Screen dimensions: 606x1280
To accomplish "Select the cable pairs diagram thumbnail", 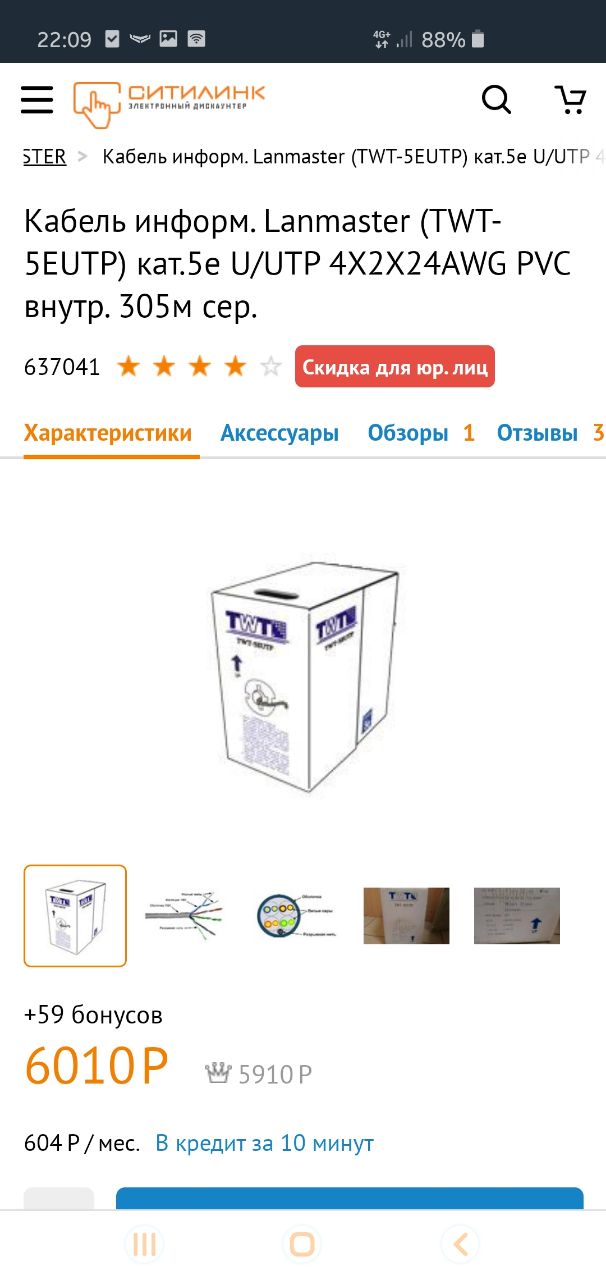I will pyautogui.click(x=185, y=915).
